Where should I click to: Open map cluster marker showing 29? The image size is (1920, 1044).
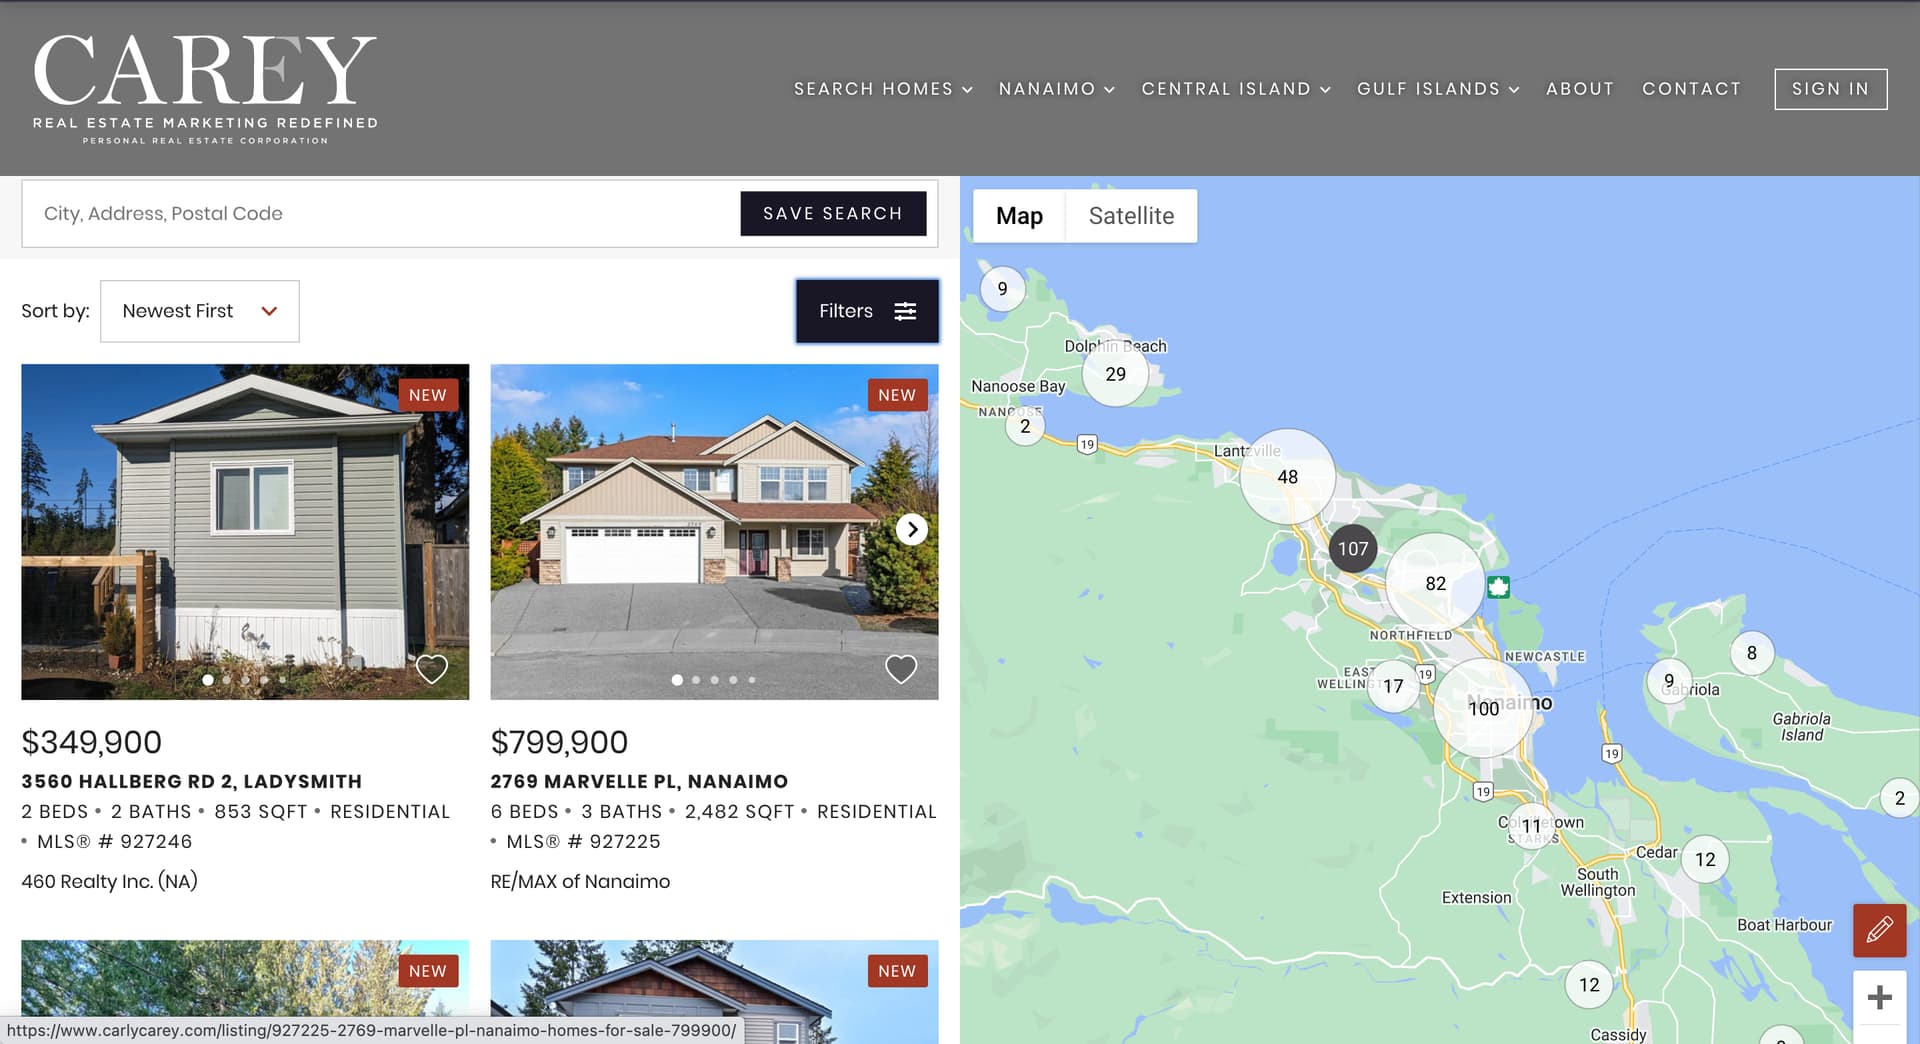(1116, 374)
